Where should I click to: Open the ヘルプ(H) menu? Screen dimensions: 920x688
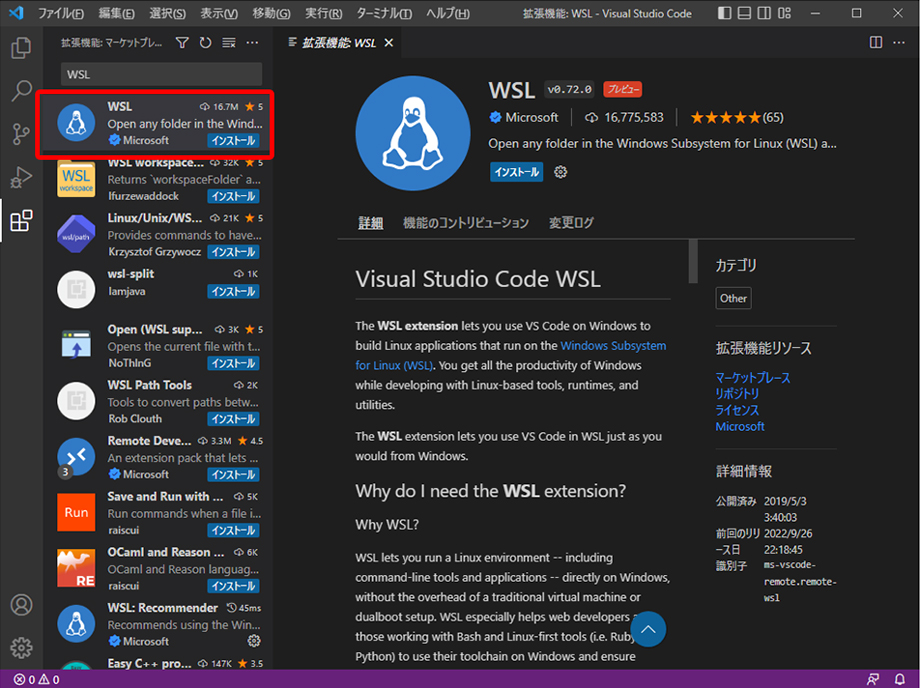448,13
